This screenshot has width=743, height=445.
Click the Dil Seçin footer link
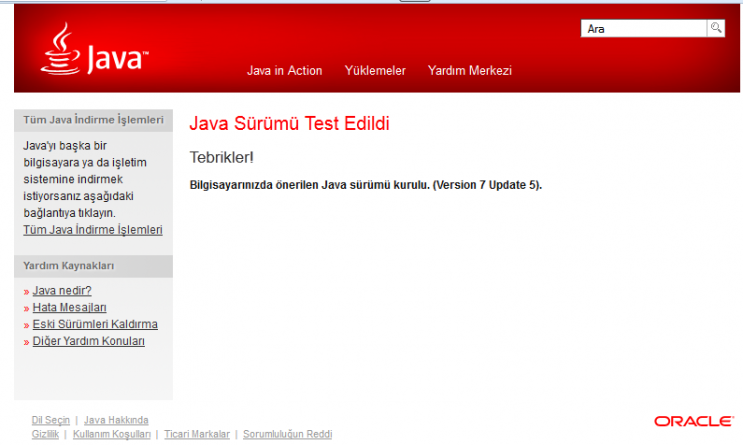(51, 420)
